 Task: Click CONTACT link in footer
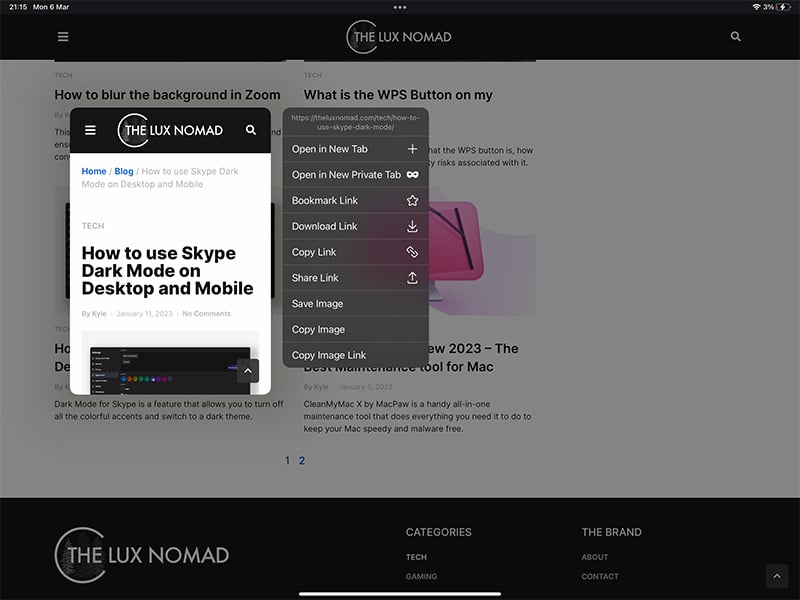coord(600,577)
